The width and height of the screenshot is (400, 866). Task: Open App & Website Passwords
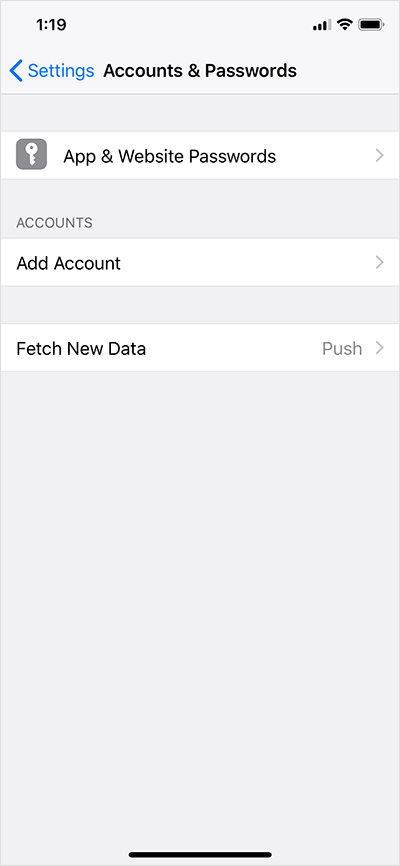[200, 156]
